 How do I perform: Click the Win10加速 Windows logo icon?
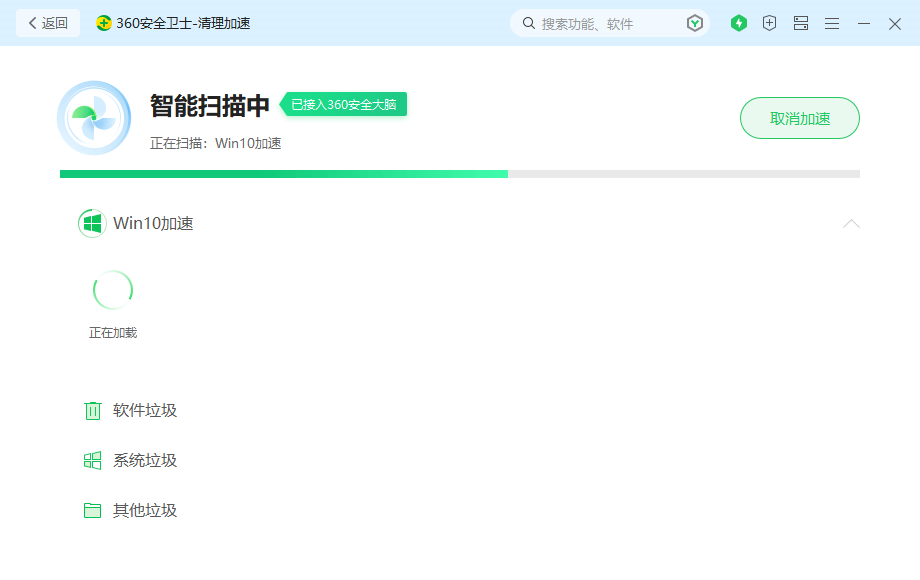92,223
